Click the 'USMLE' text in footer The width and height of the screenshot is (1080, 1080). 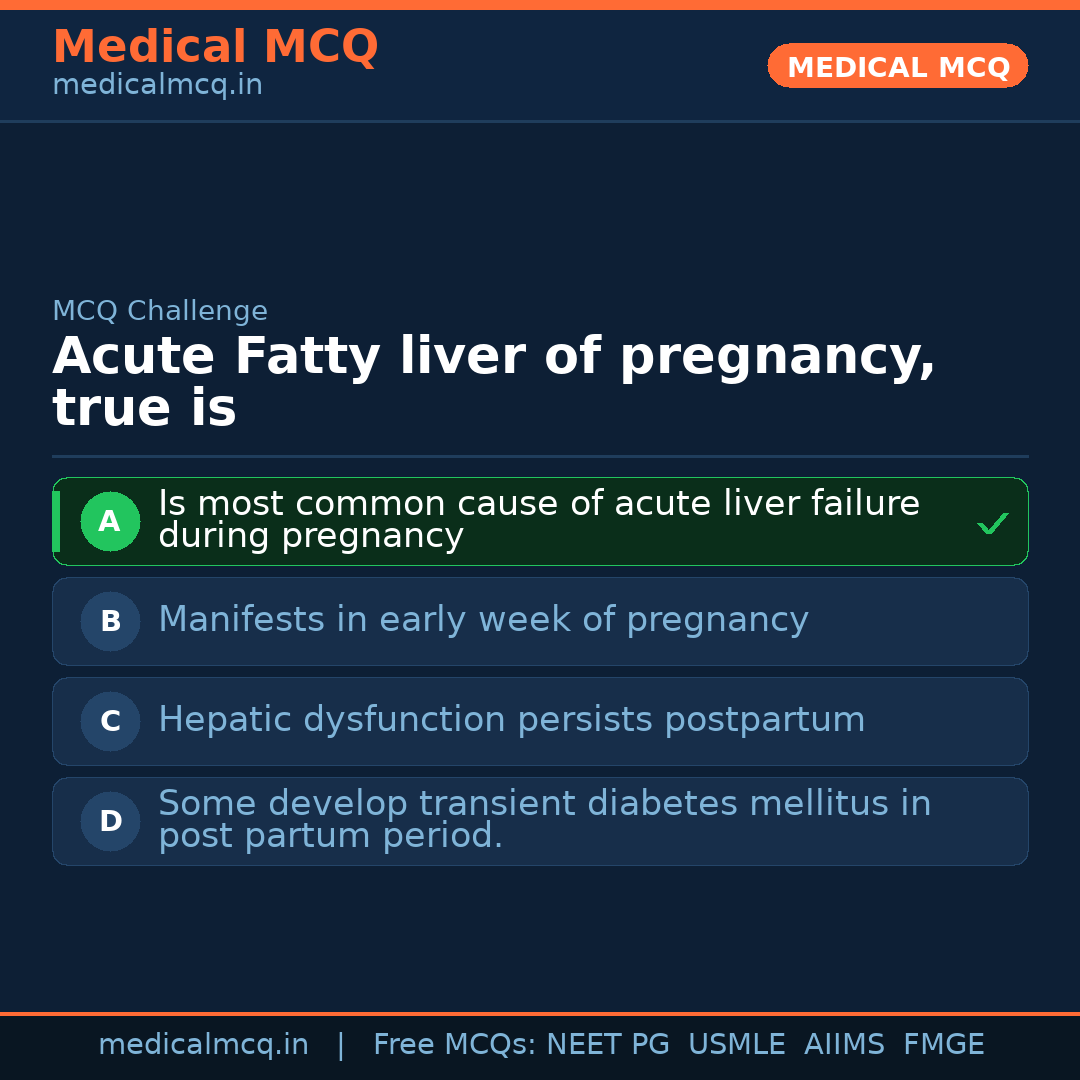(736, 1045)
